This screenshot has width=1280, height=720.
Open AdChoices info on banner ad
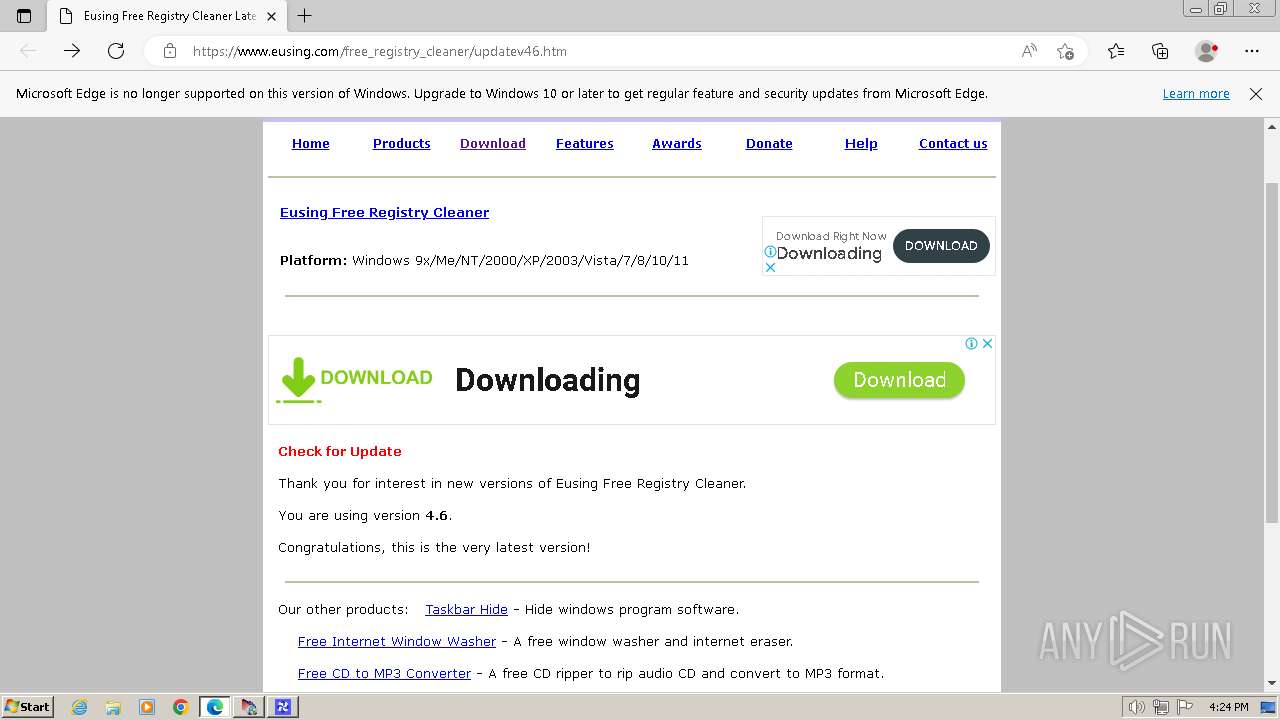click(971, 343)
